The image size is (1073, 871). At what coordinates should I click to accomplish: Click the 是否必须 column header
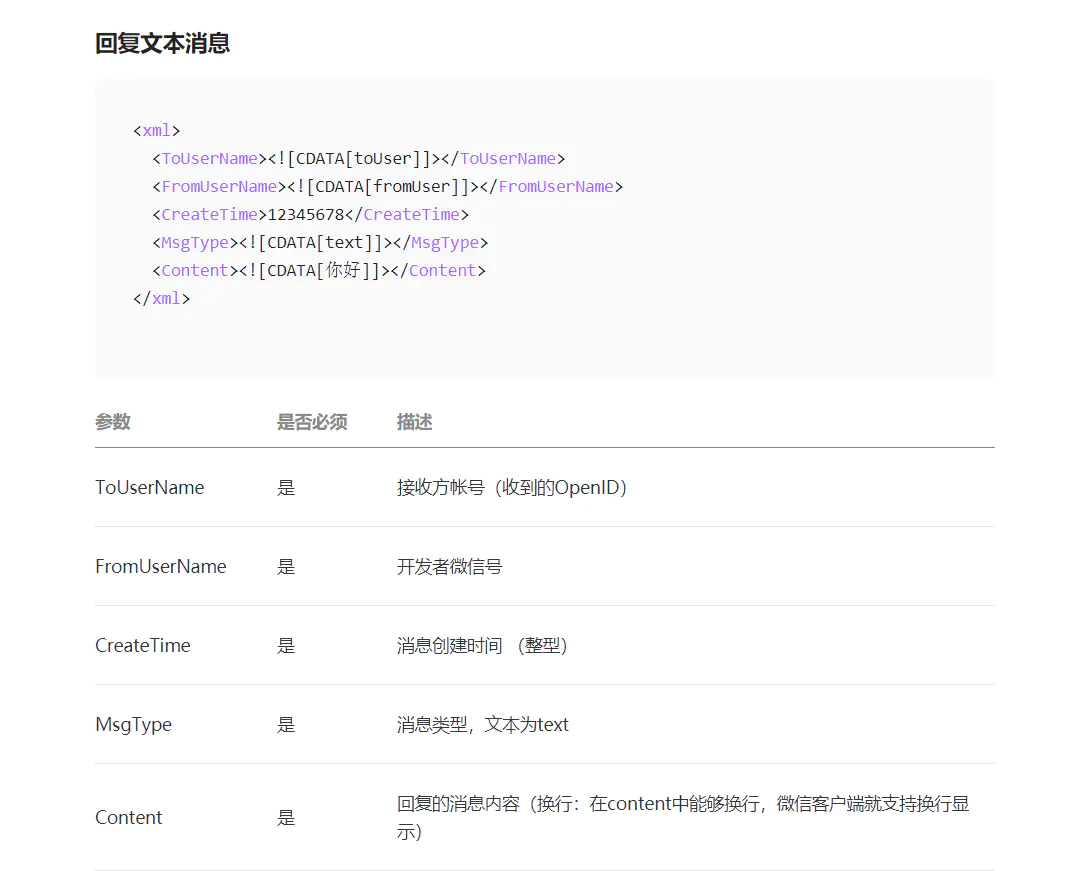pos(312,421)
